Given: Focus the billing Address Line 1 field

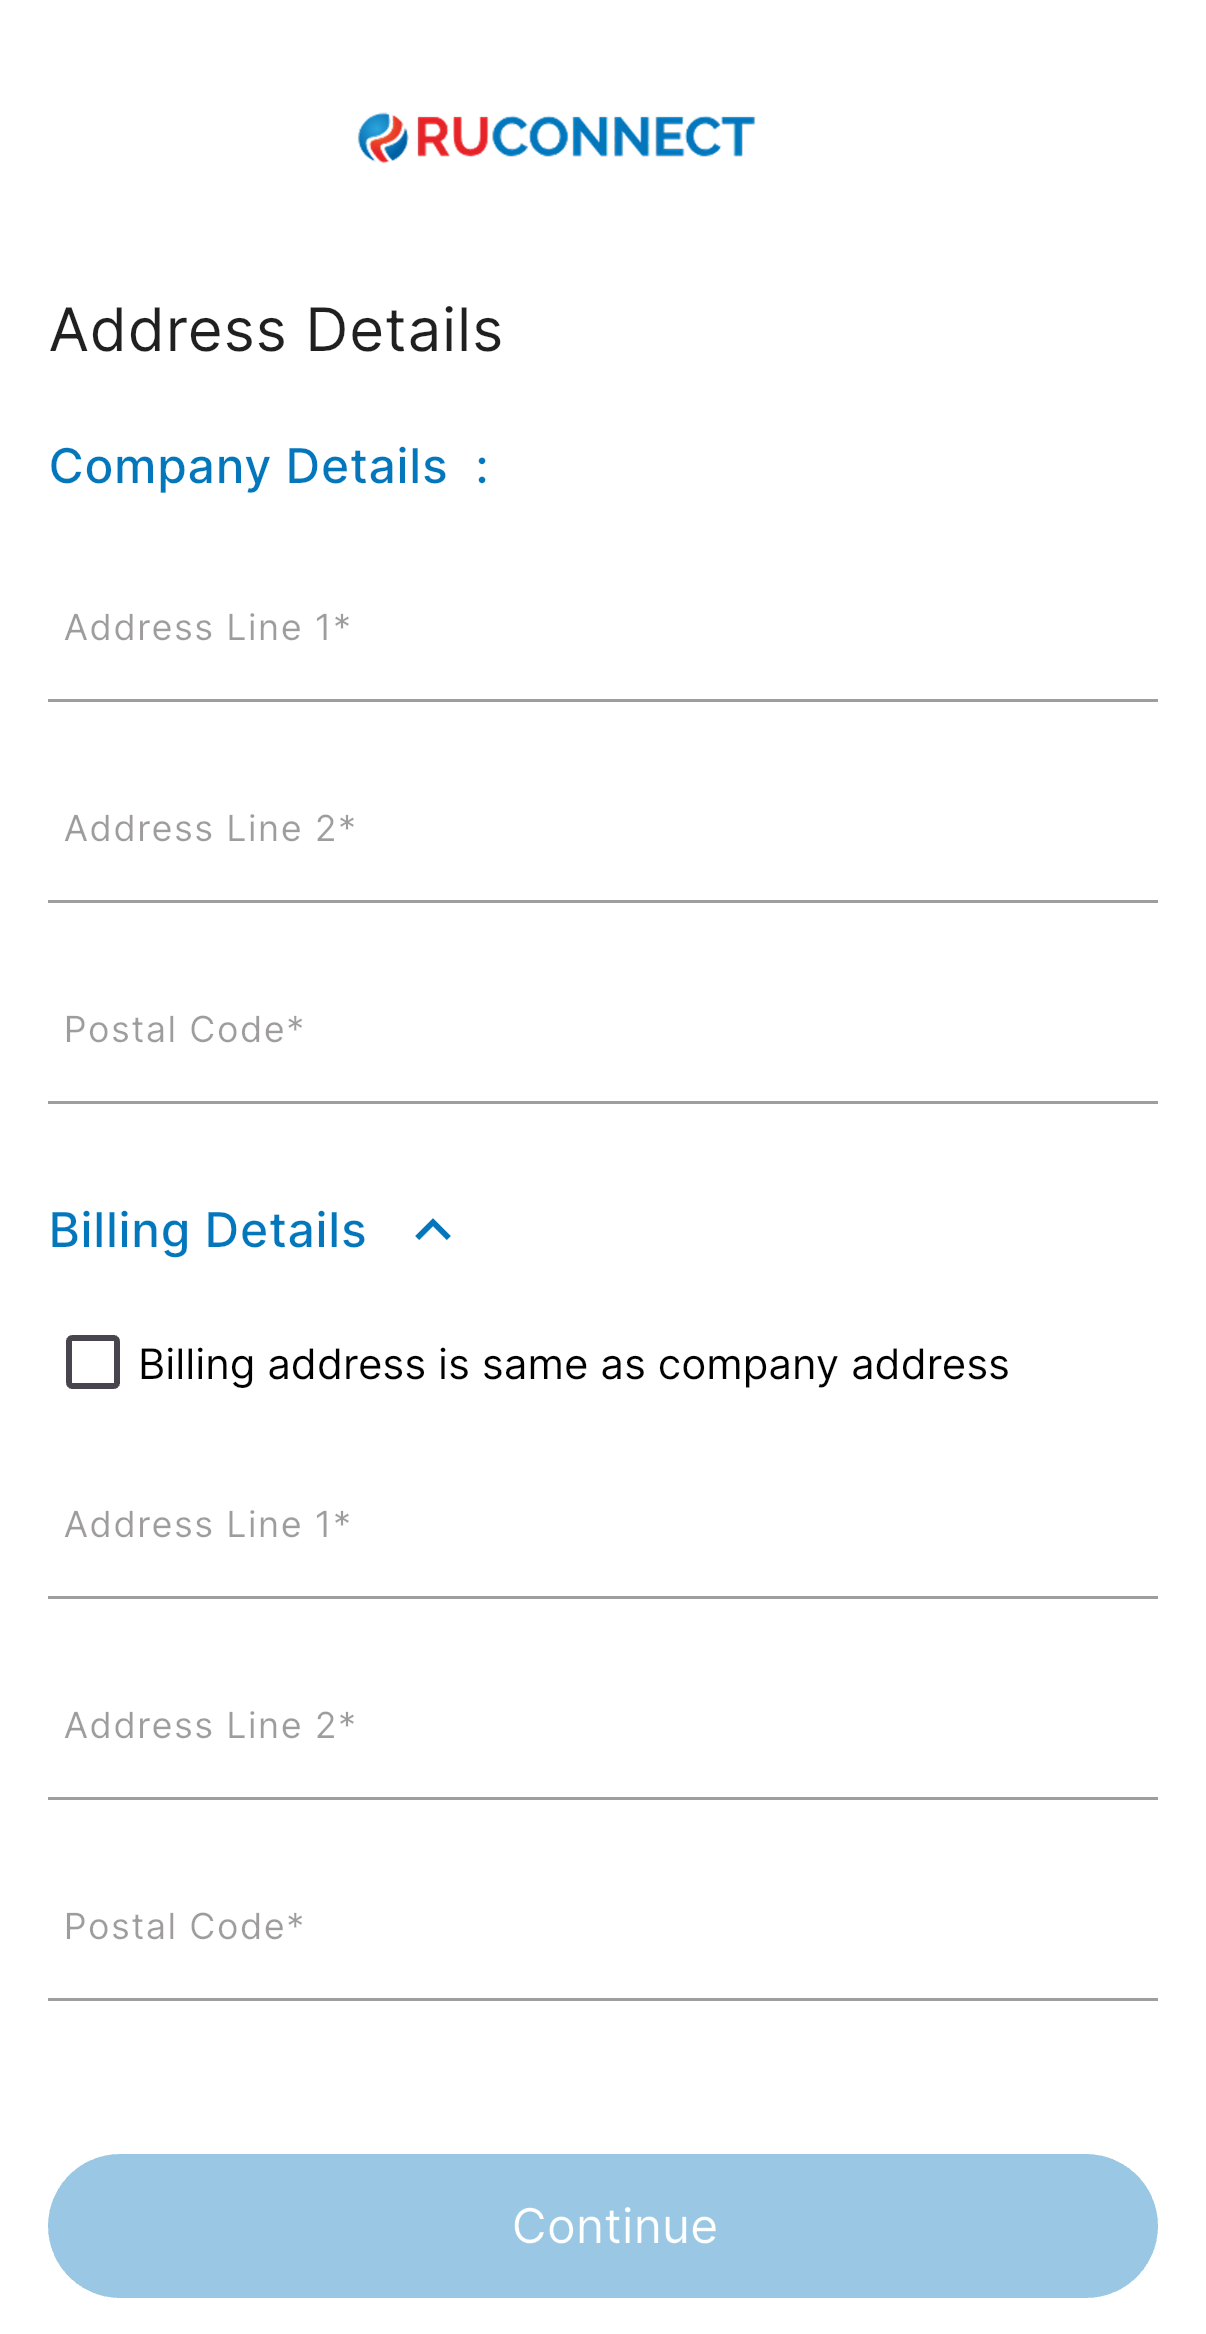Looking at the screenshot, I should click(x=602, y=1526).
